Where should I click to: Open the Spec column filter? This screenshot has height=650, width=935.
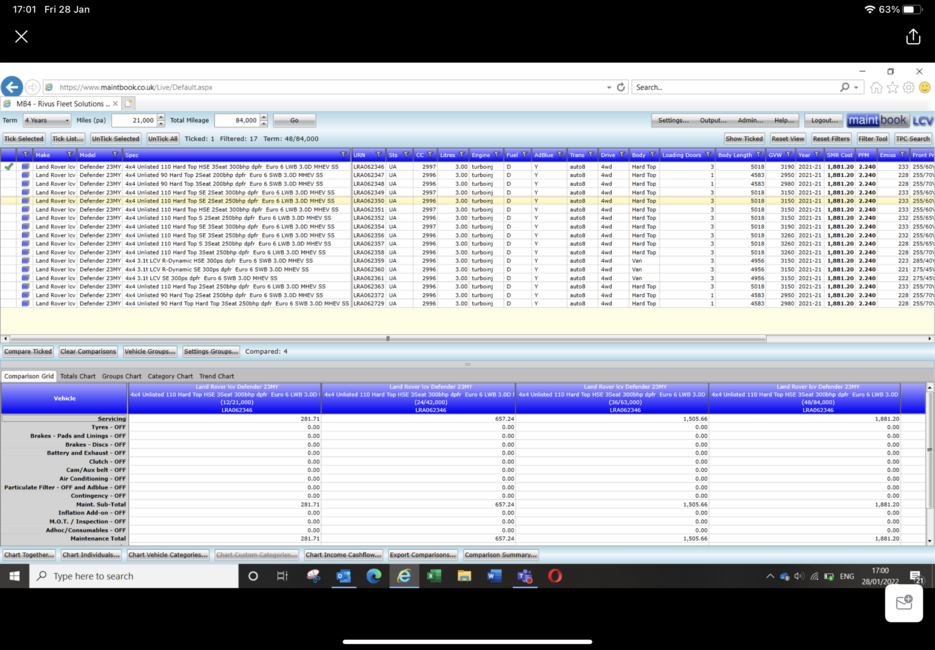click(x=343, y=155)
